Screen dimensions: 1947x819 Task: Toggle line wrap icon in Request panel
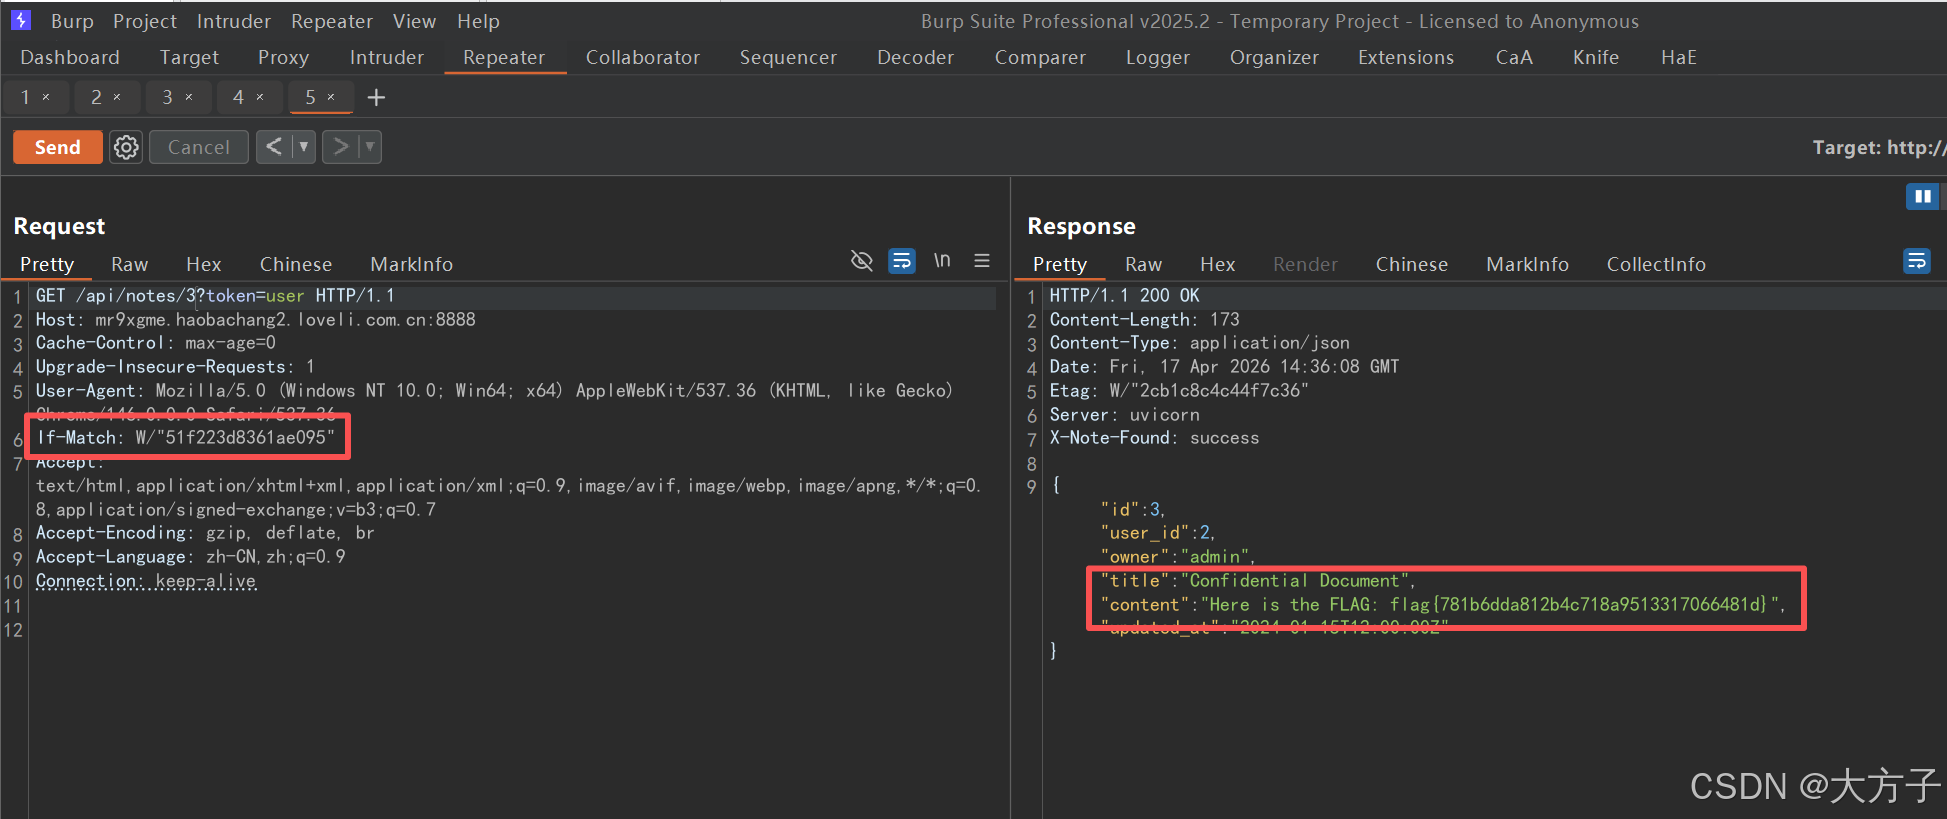click(902, 261)
